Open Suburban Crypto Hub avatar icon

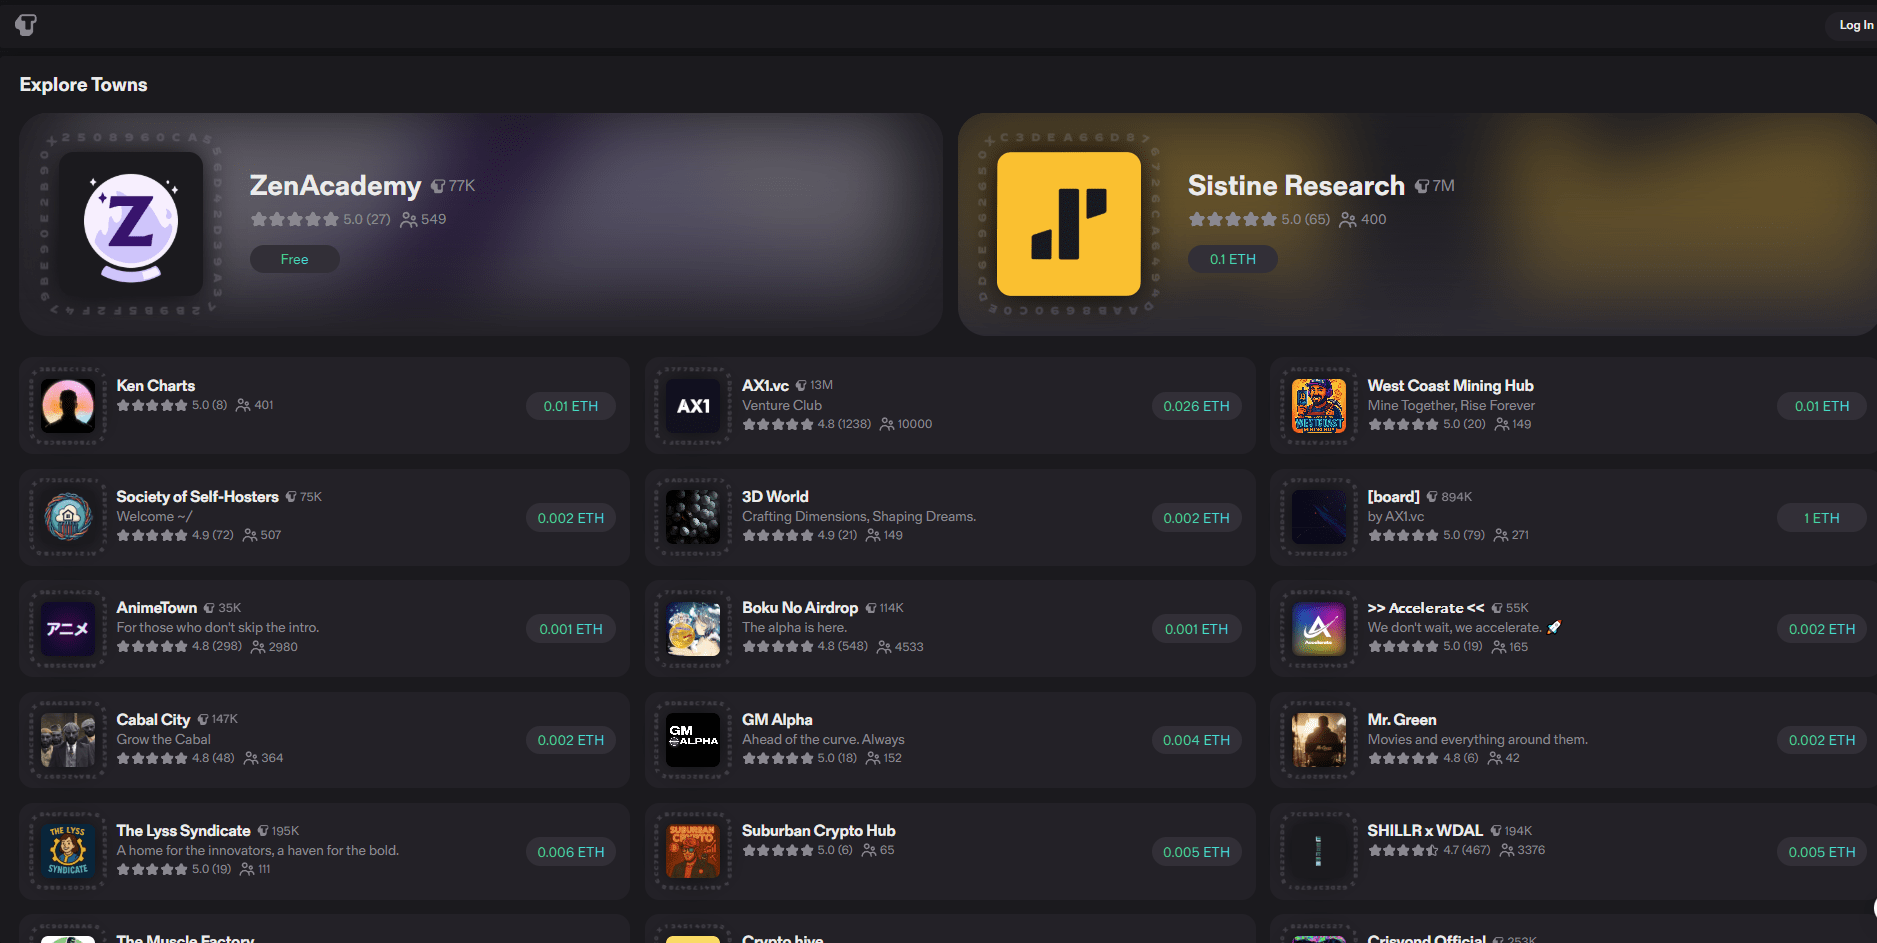(693, 851)
